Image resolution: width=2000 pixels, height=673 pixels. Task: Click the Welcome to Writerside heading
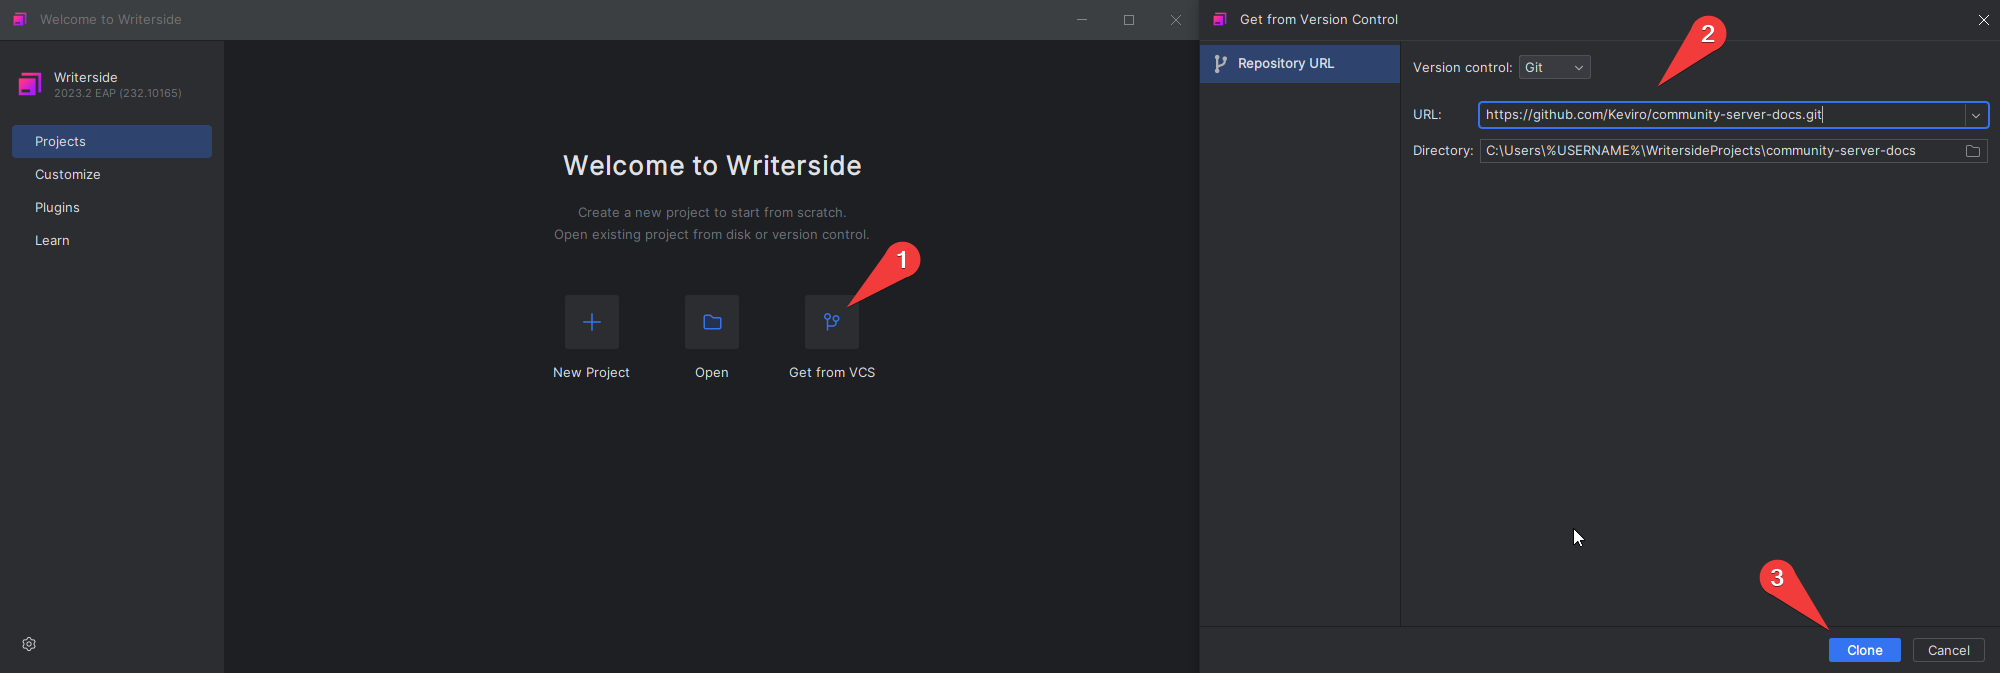pos(712,165)
